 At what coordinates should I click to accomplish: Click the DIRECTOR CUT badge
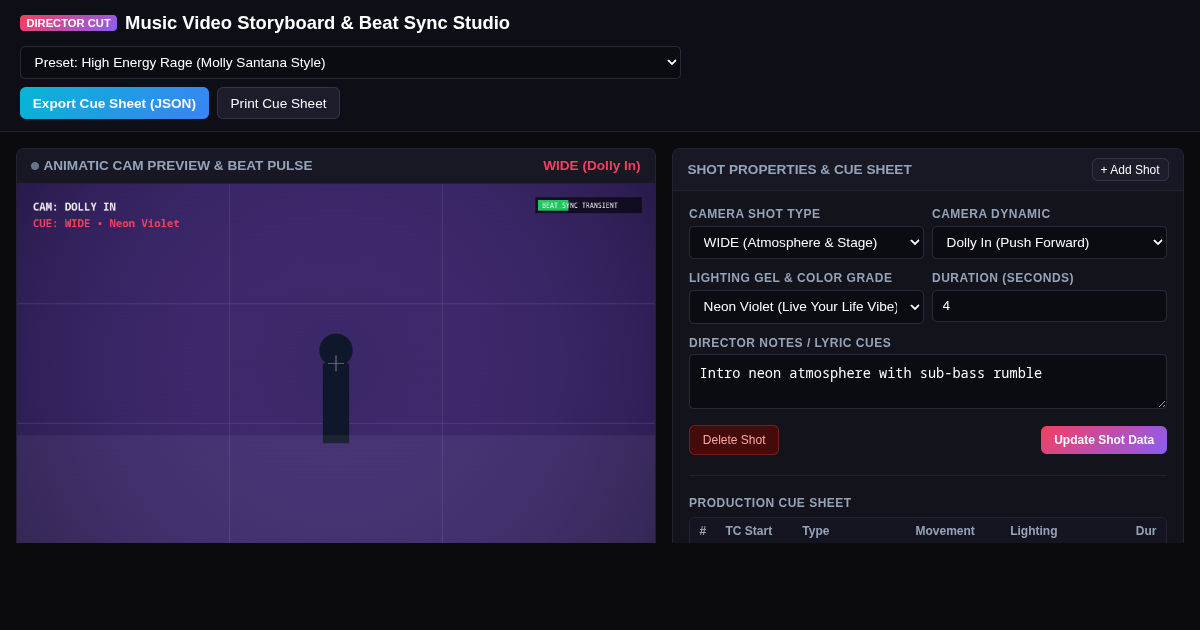coord(68,23)
